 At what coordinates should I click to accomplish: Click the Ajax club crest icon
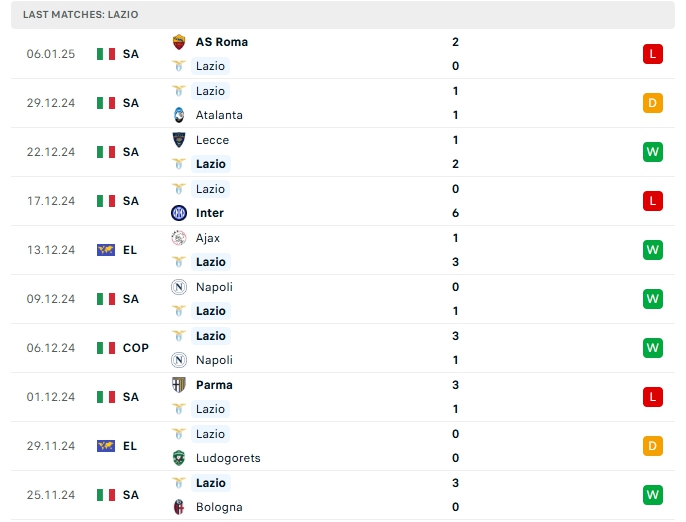(179, 238)
